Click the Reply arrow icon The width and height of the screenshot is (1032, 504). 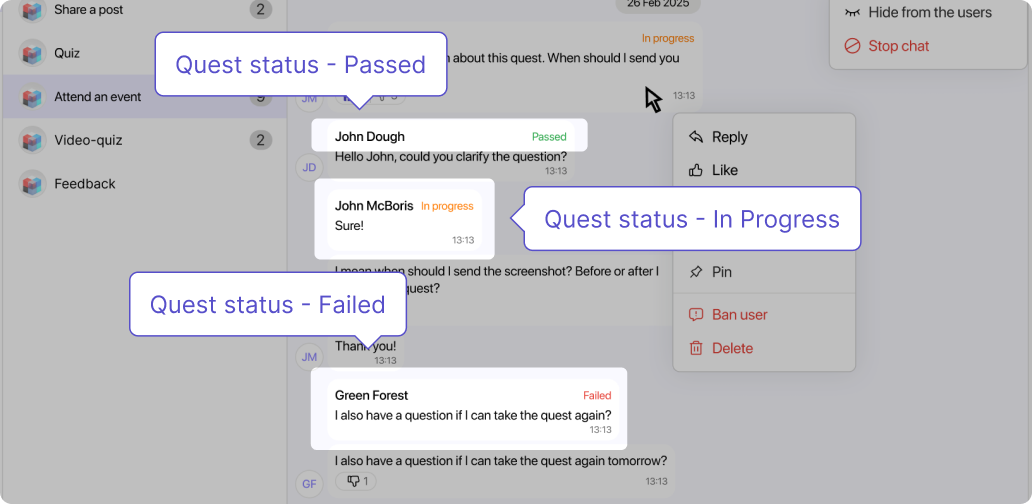[x=697, y=137]
